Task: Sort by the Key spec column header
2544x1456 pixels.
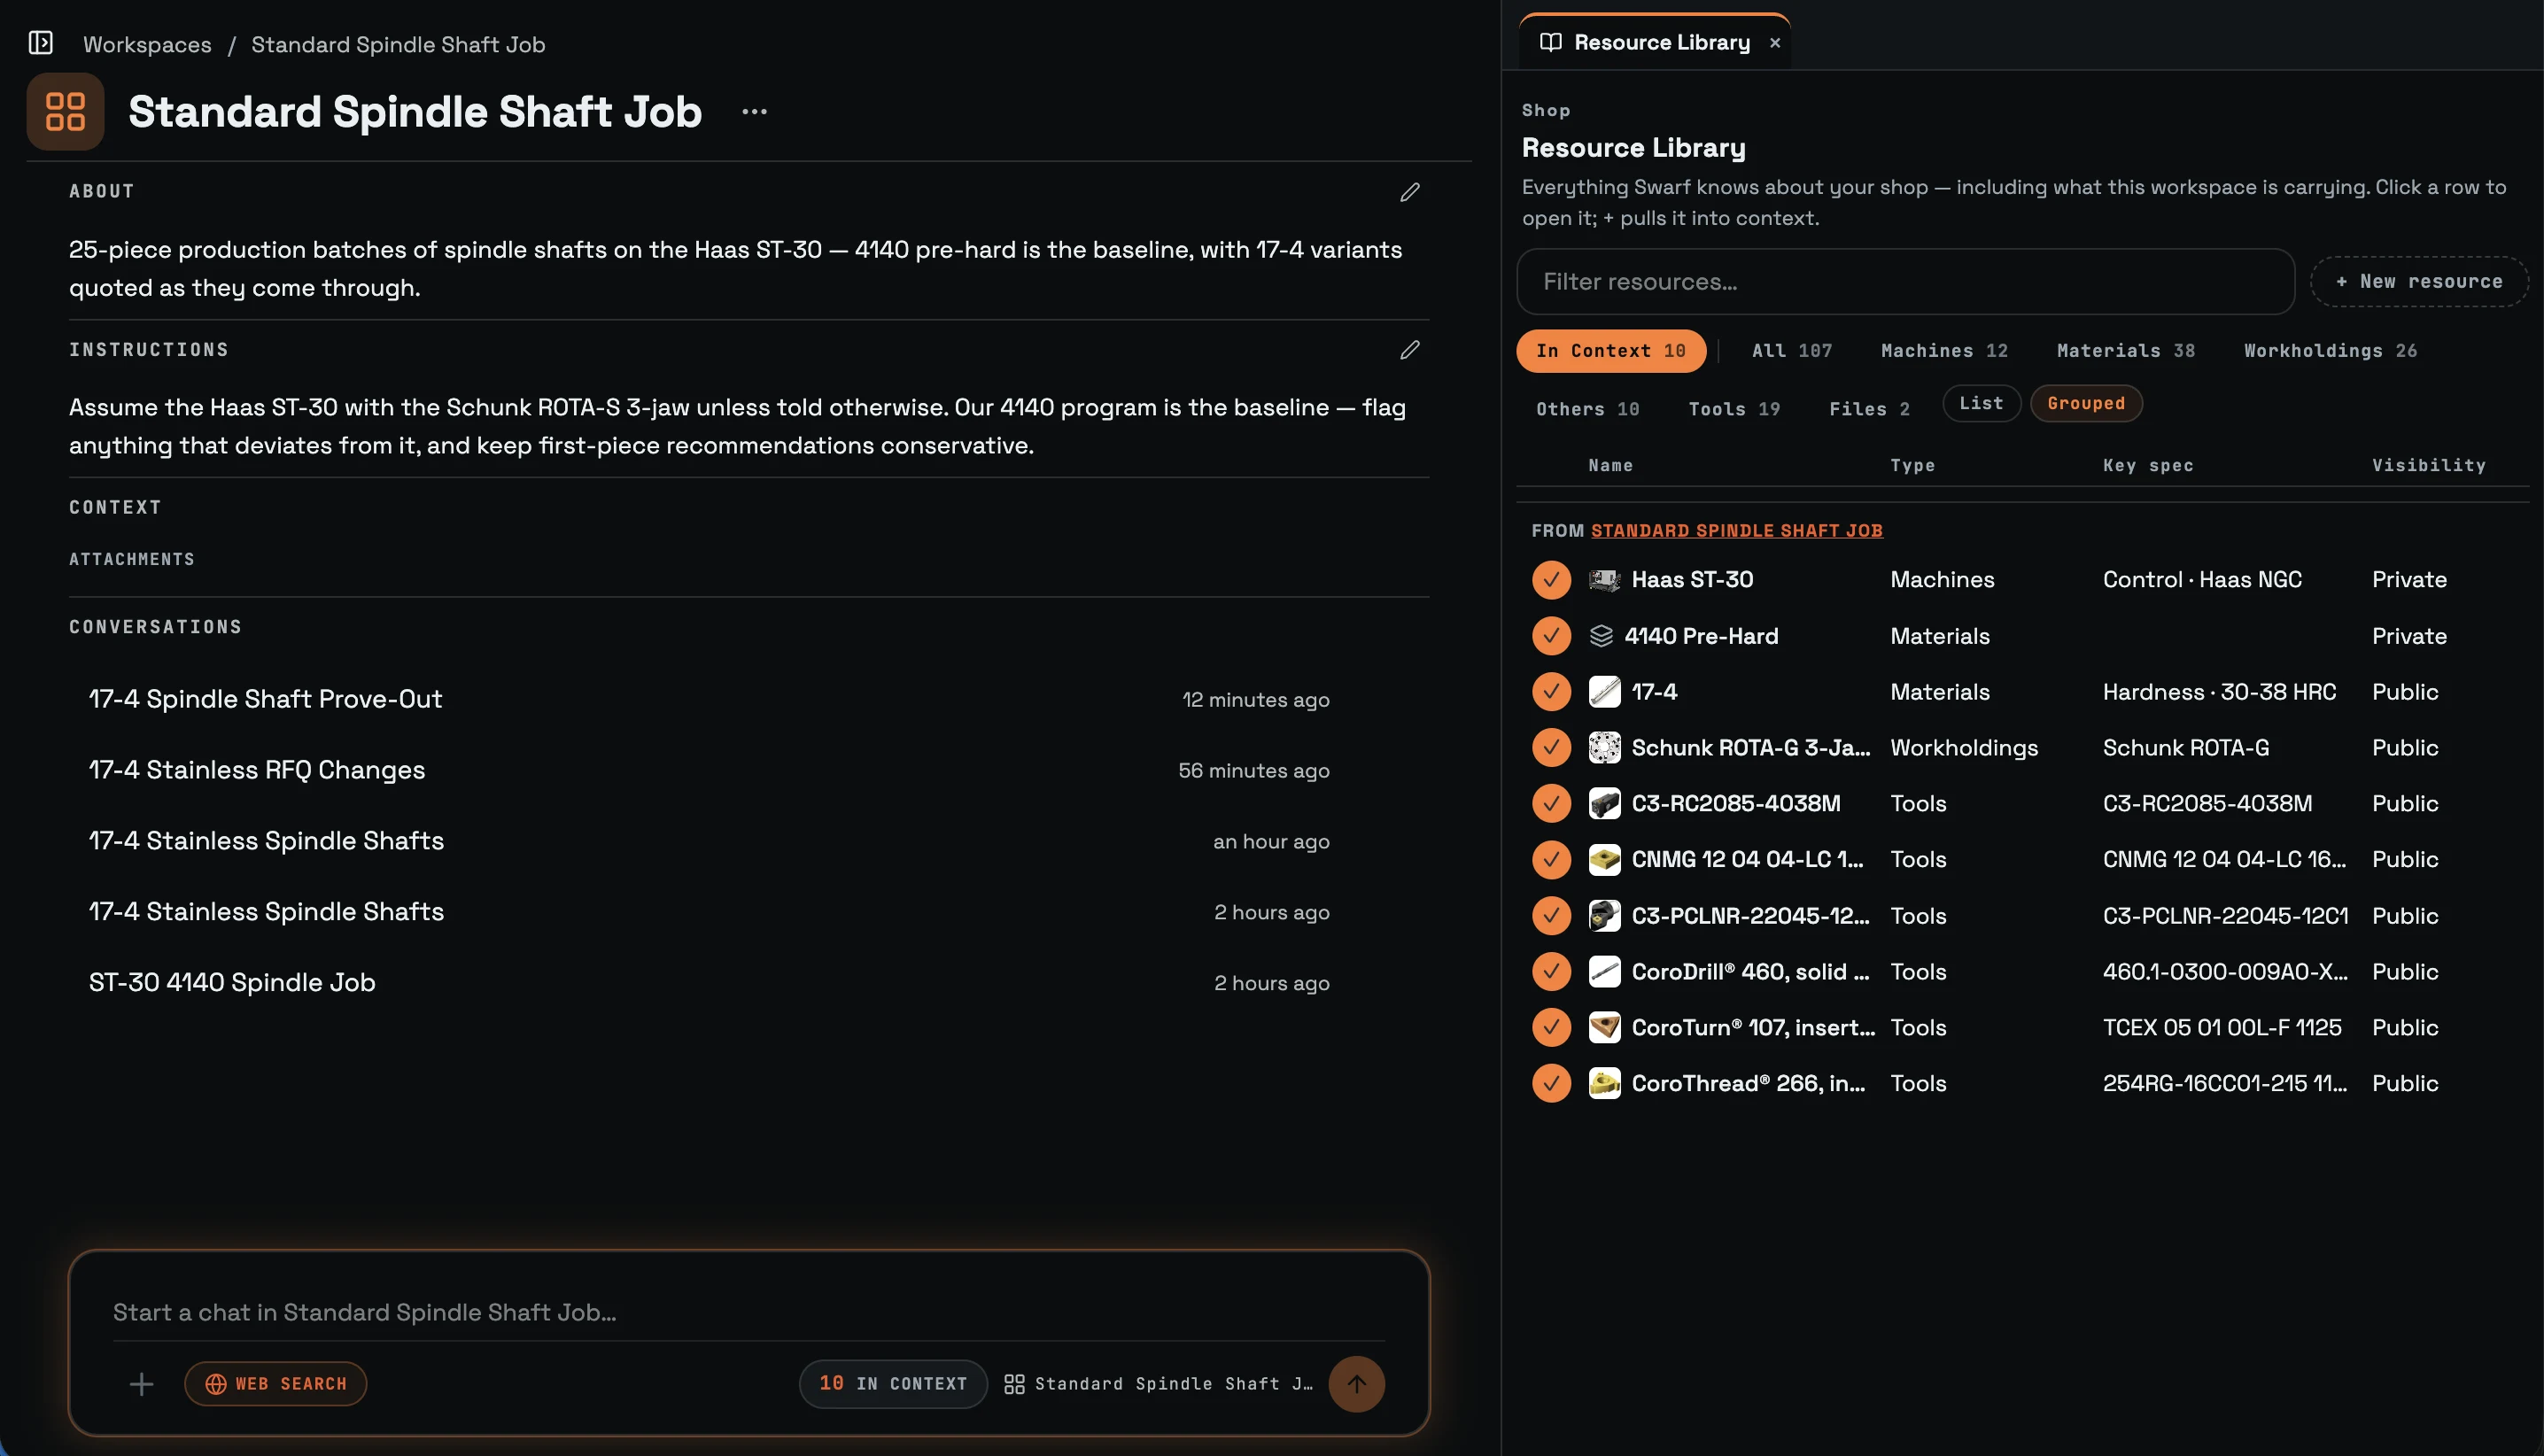Action: click(x=2148, y=466)
